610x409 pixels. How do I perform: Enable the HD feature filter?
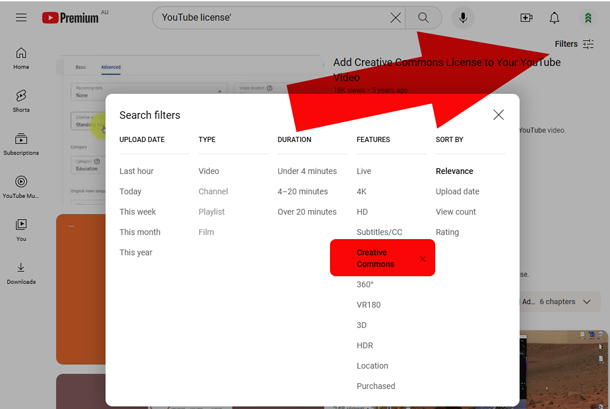[362, 212]
